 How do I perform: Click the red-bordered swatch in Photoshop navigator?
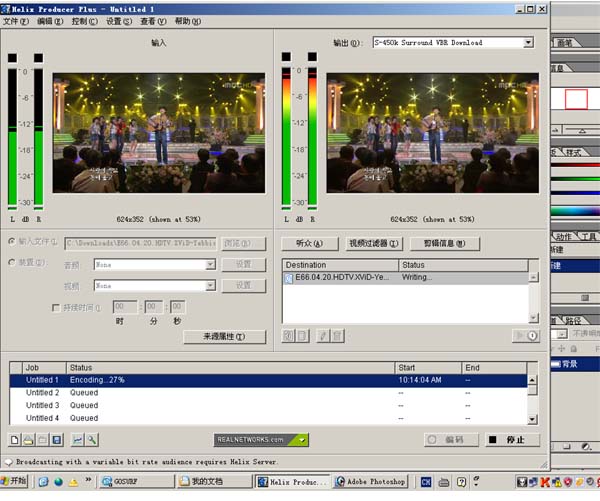[x=576, y=100]
